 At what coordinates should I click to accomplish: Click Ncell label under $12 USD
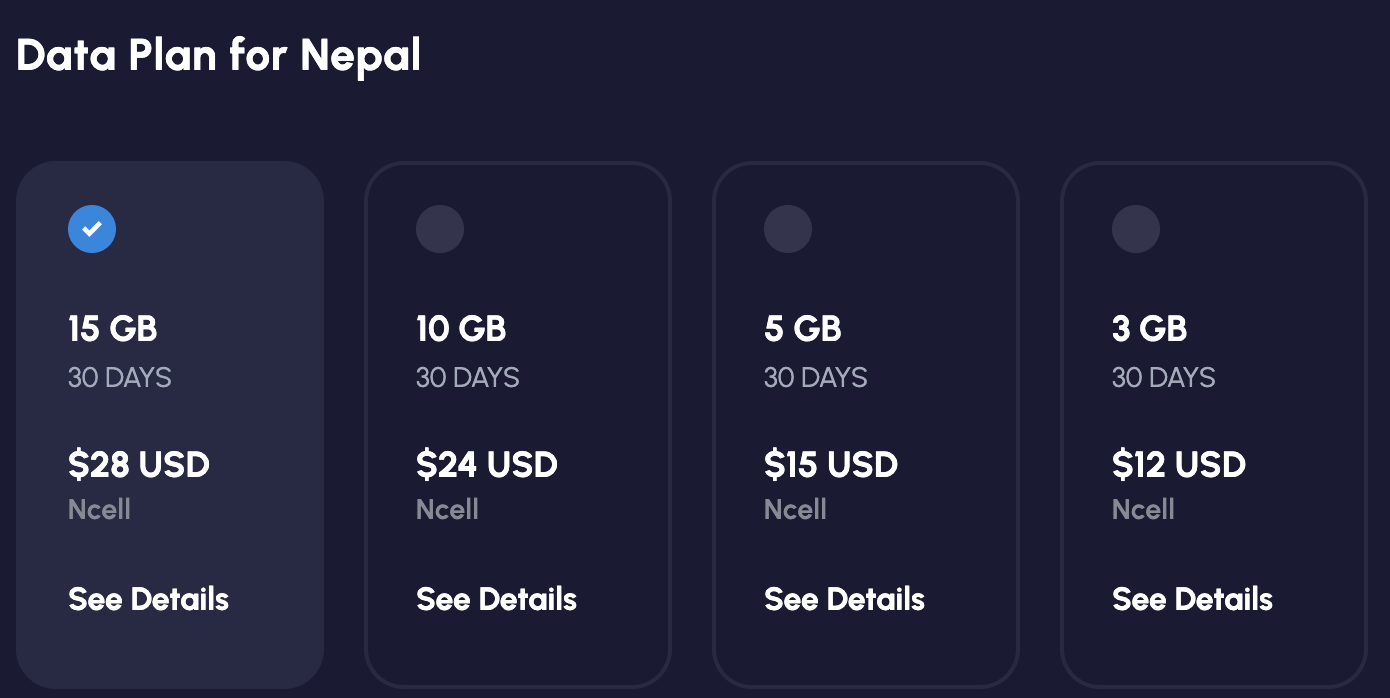pyautogui.click(x=1143, y=510)
